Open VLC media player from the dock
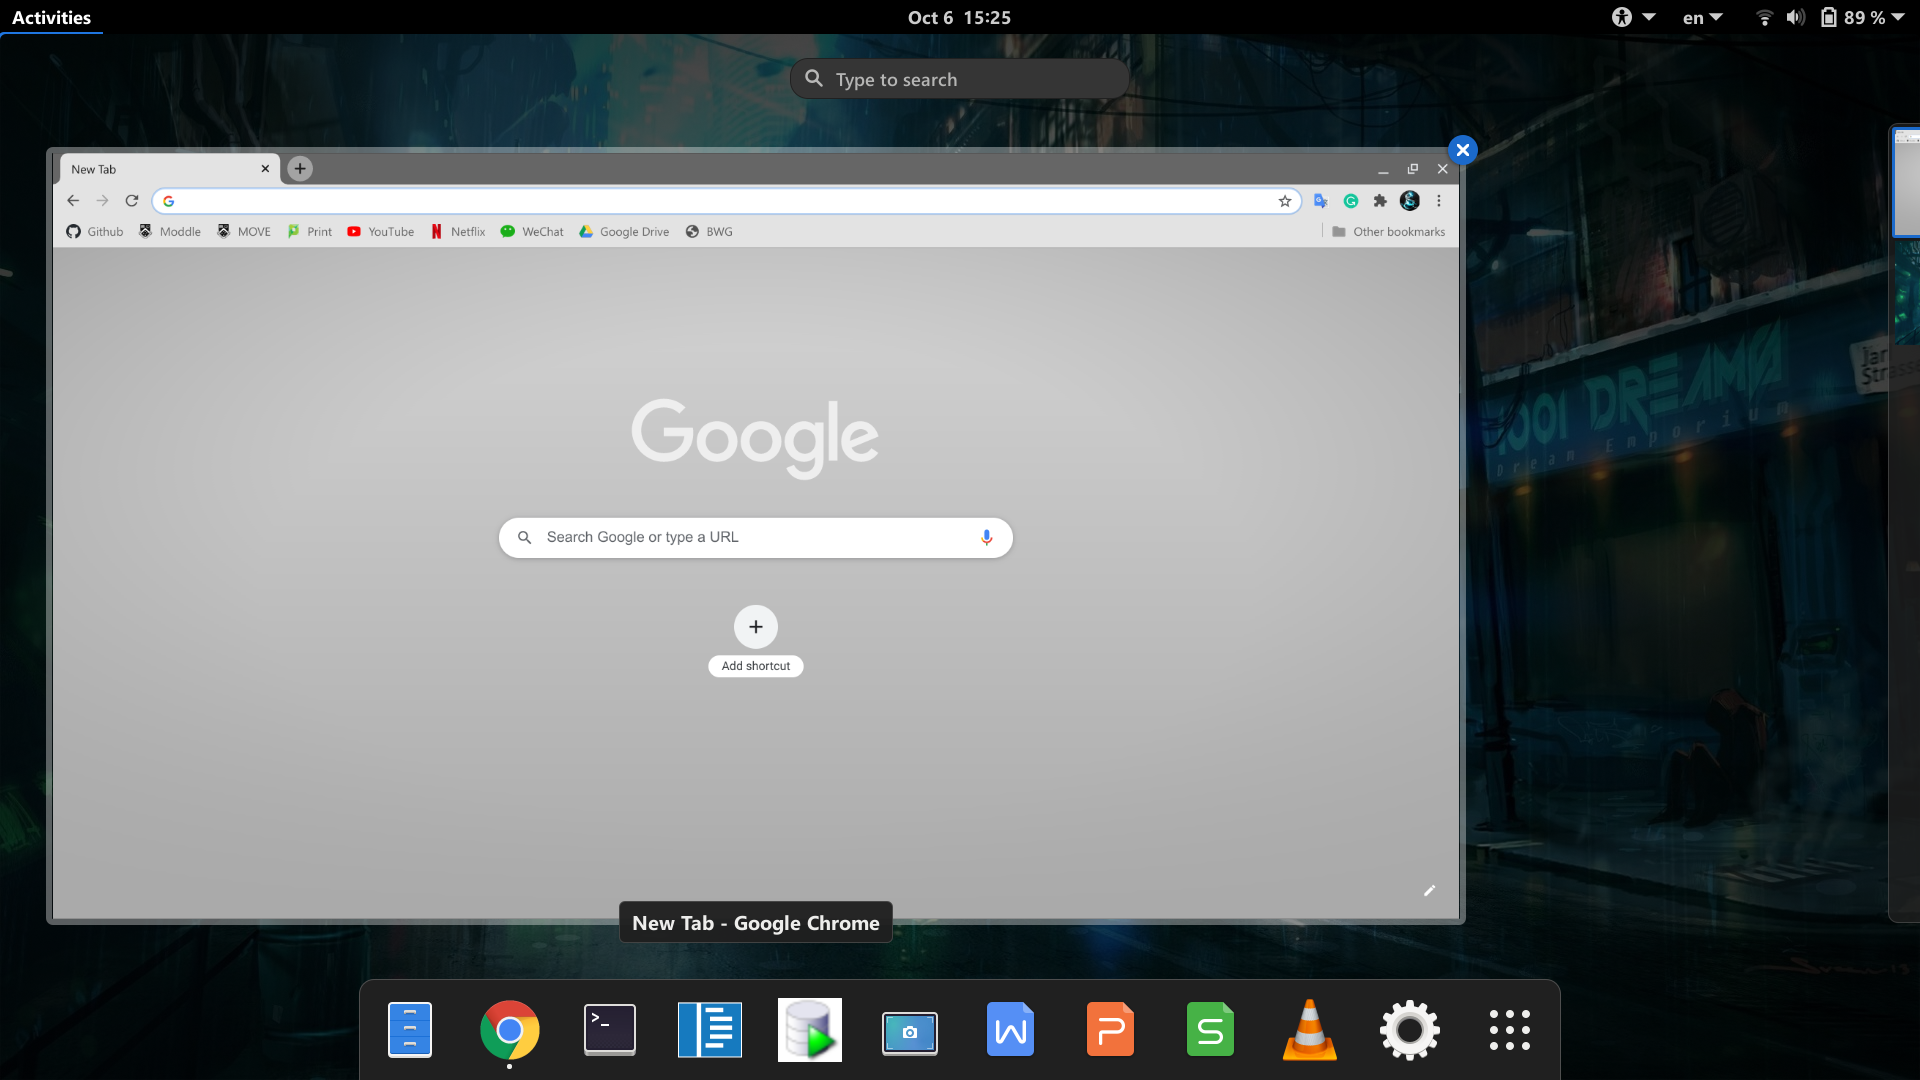1920x1080 pixels. pyautogui.click(x=1310, y=1030)
